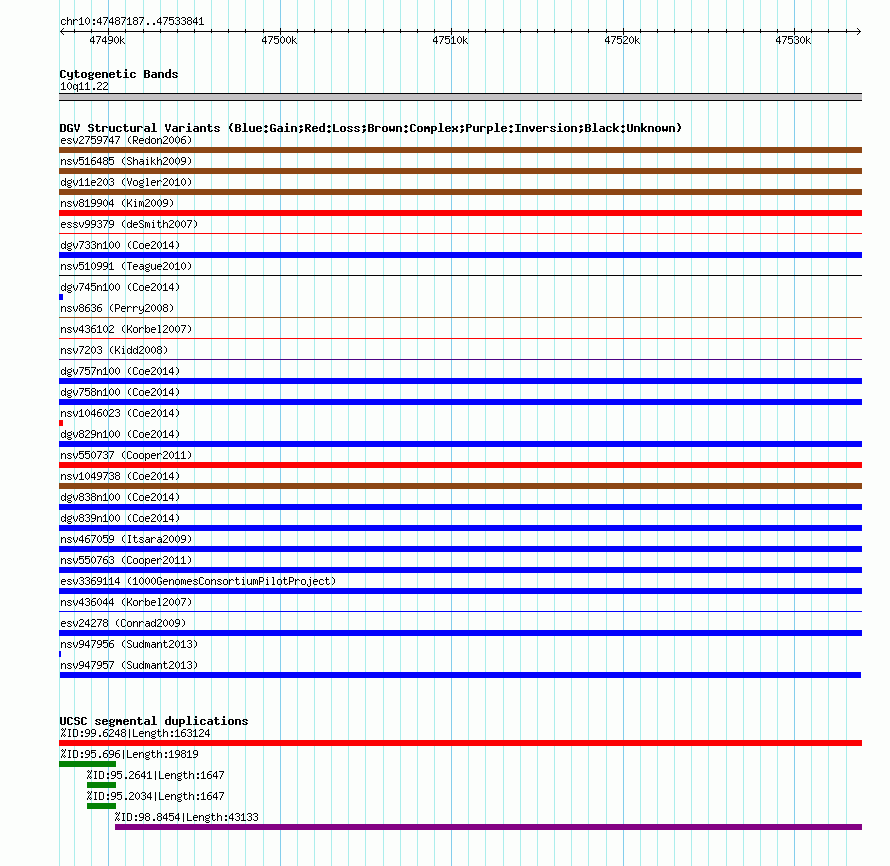This screenshot has width=890, height=866.
Task: Click the chr10:47487187..47533841 coordinate label
Action: point(132,22)
